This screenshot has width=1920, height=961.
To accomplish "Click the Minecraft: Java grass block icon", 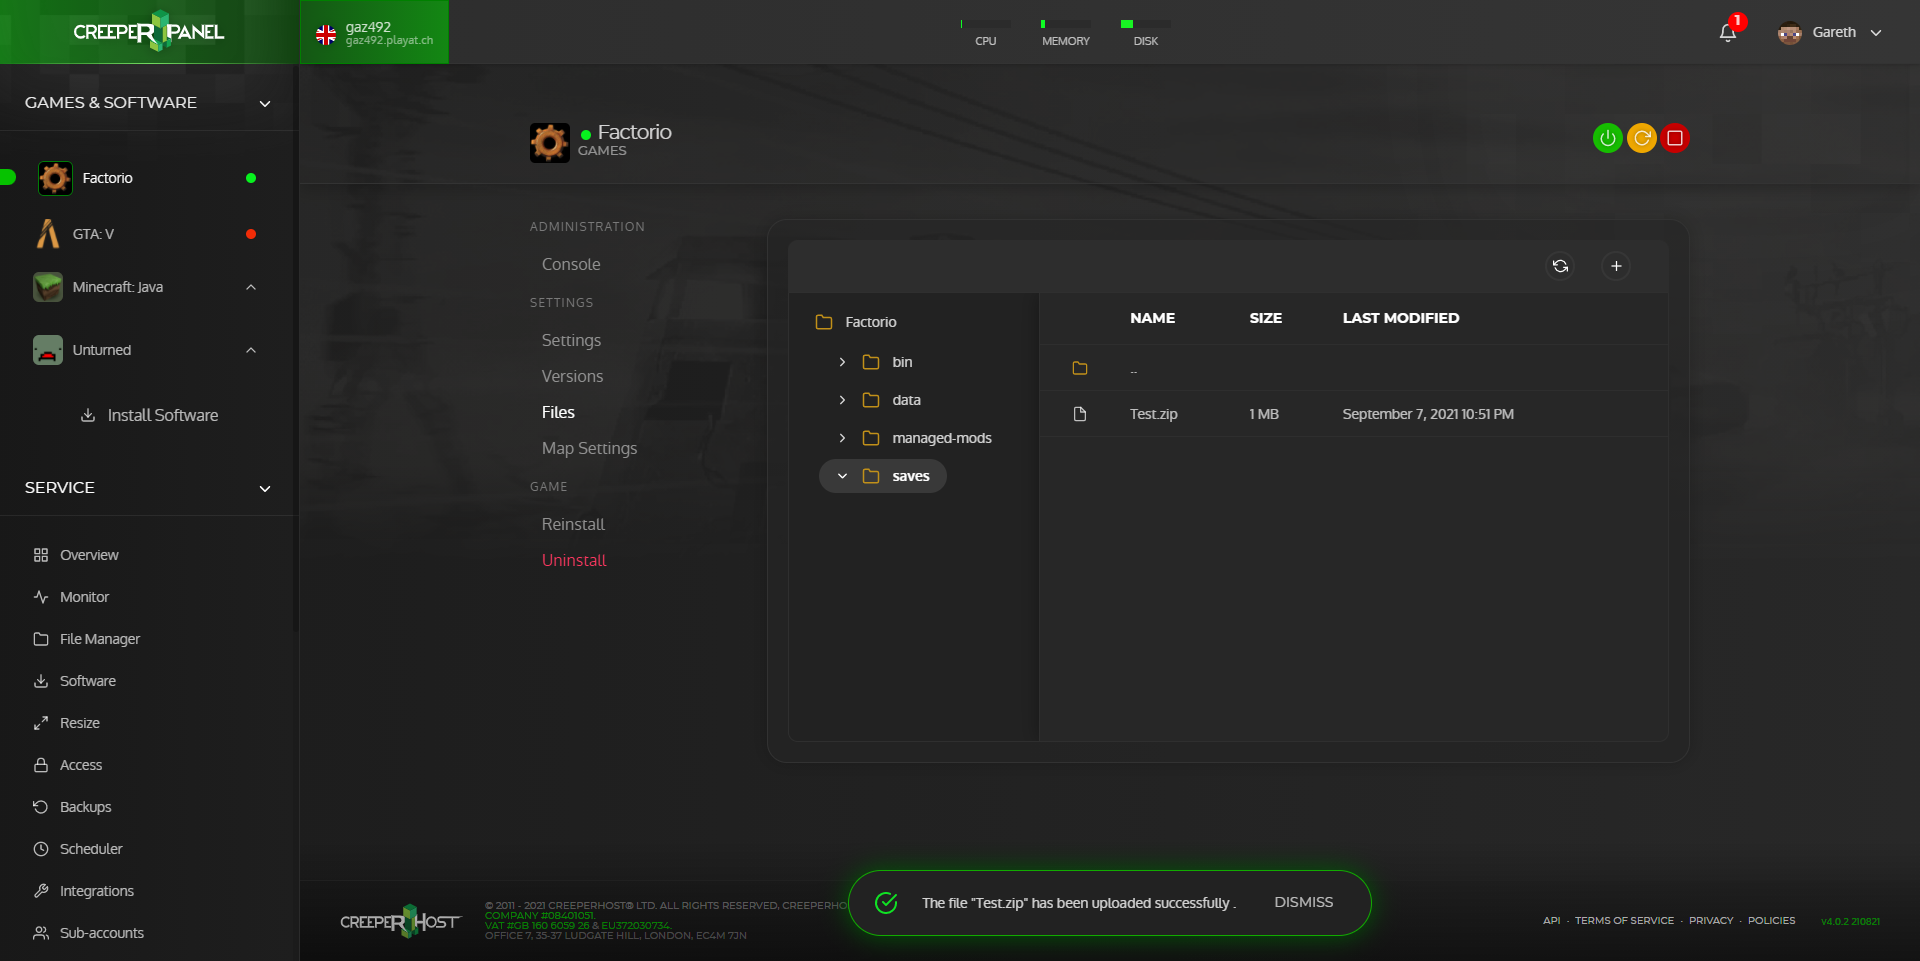I will tap(48, 287).
